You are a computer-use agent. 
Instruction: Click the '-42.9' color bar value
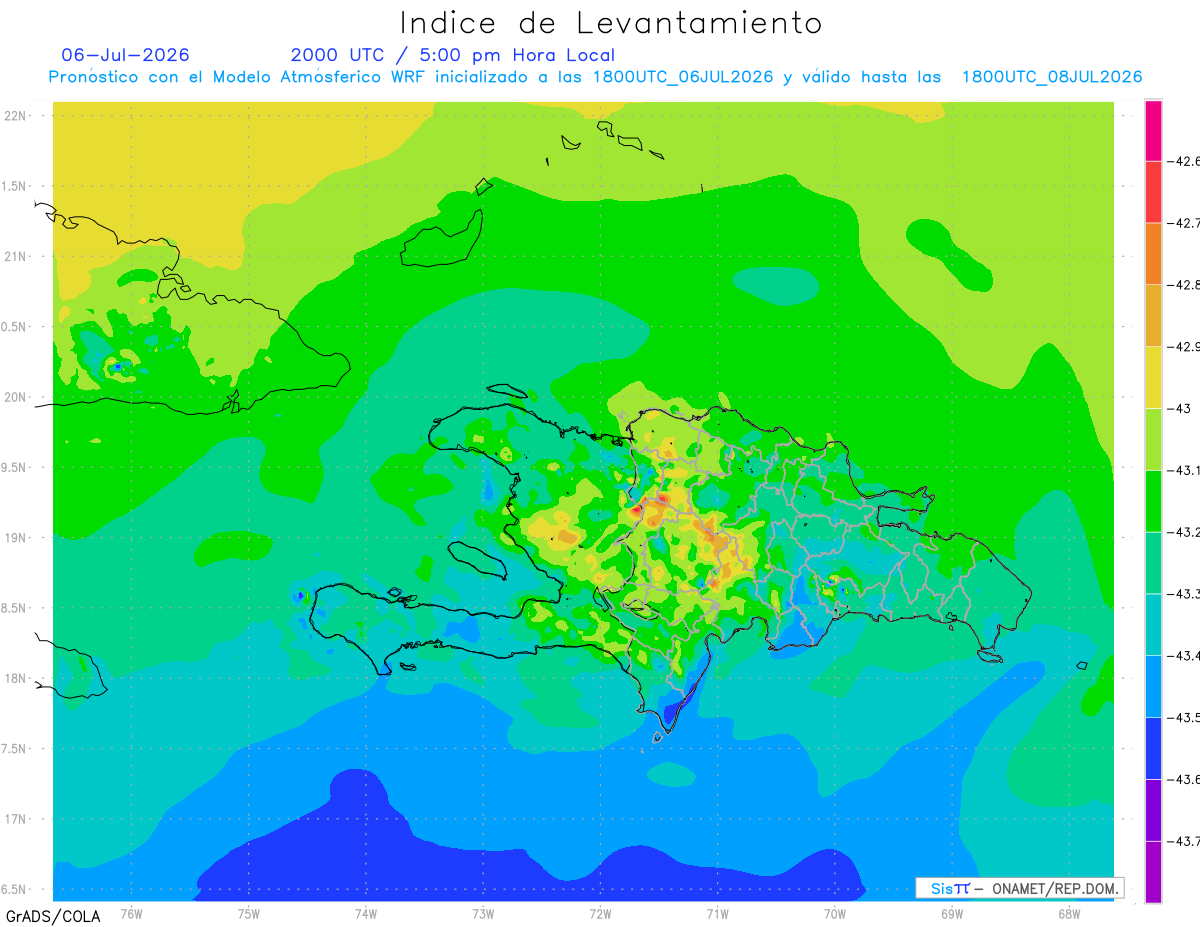click(x=1184, y=347)
